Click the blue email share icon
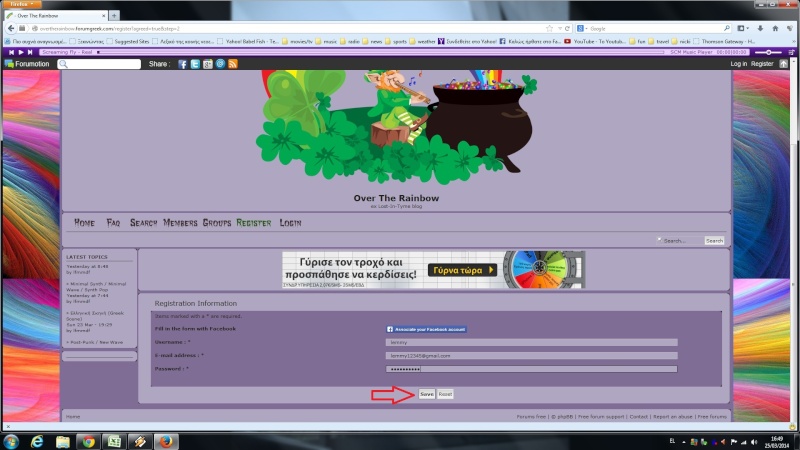Viewport: 800px width, 450px height. tap(220, 64)
